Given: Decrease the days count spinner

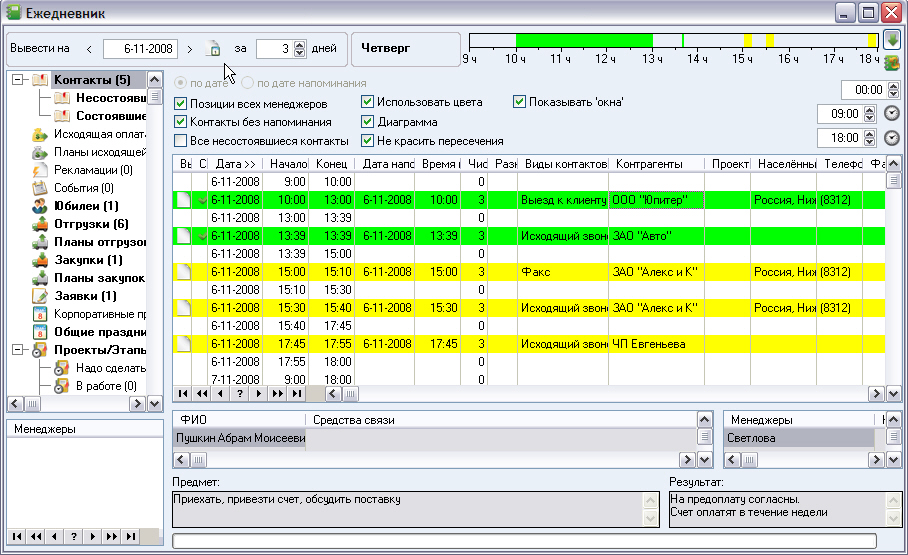Looking at the screenshot, I should click(299, 53).
